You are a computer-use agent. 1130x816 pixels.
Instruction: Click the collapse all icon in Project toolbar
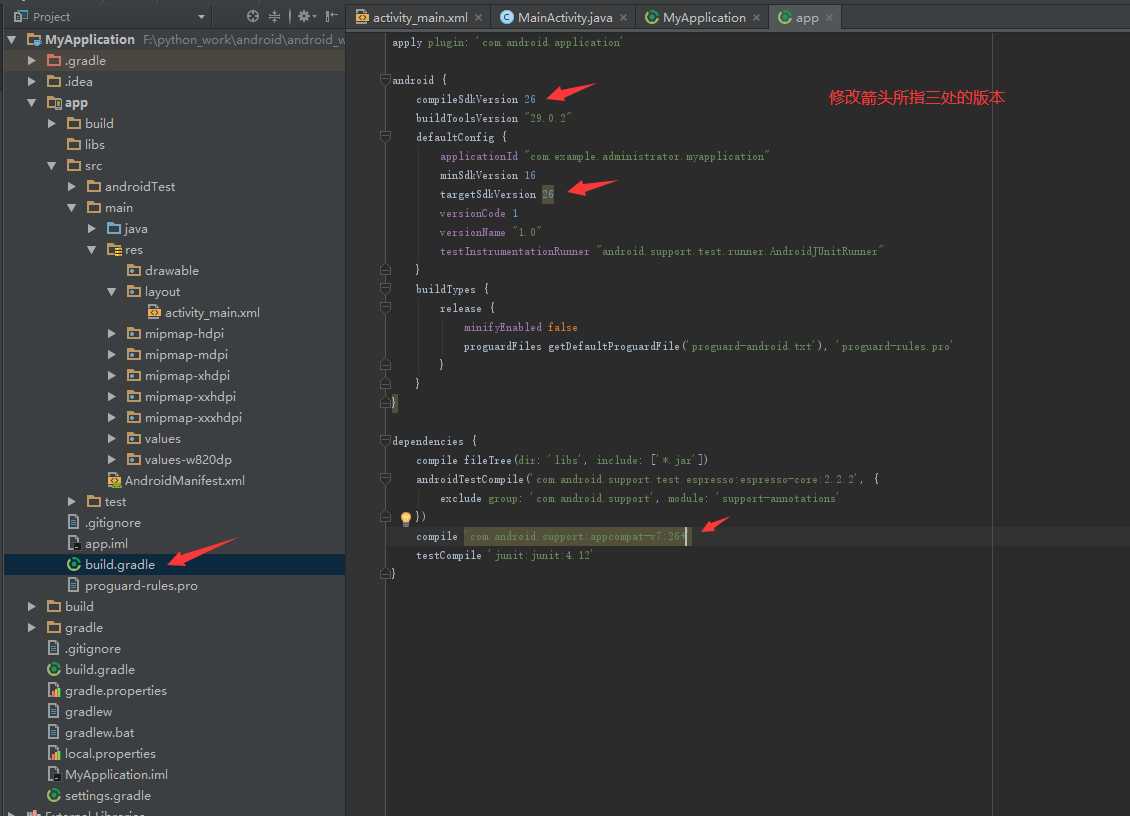(275, 16)
